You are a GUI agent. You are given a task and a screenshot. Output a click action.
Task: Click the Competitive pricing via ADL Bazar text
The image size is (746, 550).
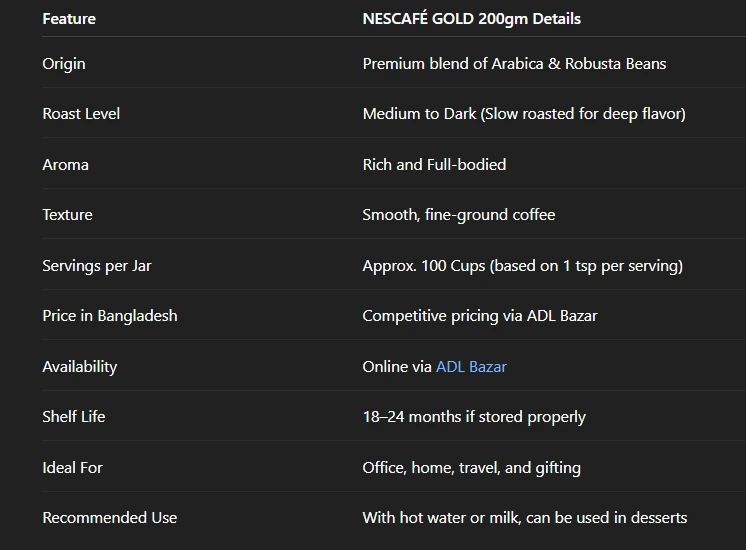(x=479, y=316)
